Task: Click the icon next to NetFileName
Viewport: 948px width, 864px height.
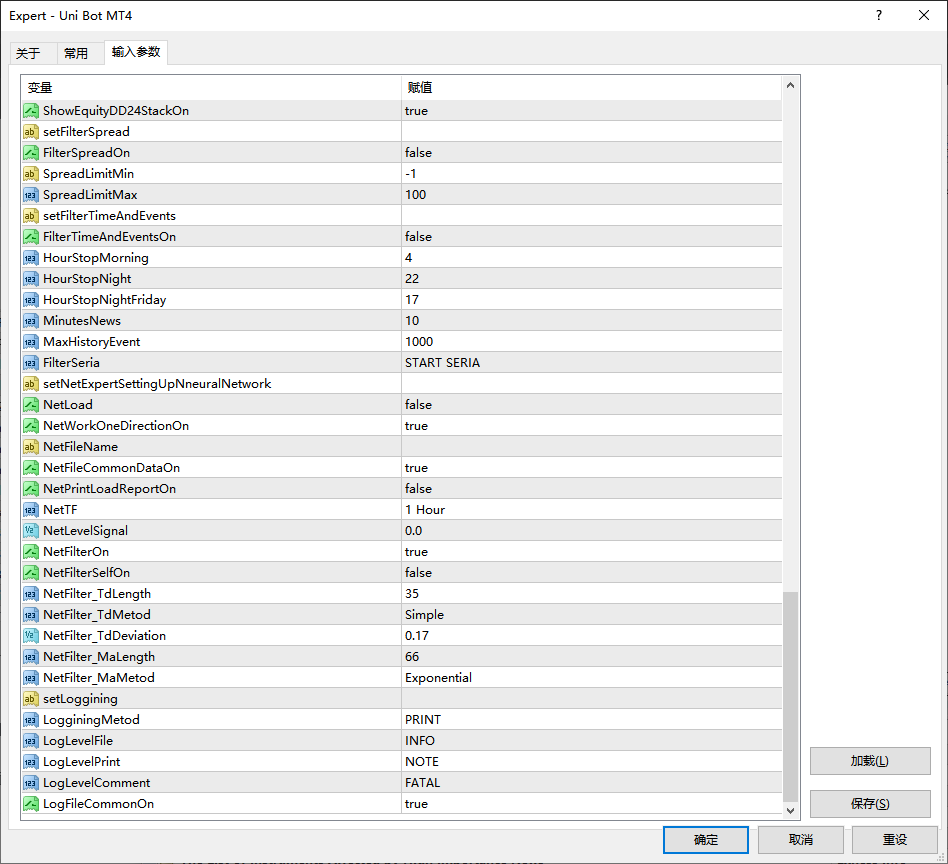Action: tap(31, 447)
